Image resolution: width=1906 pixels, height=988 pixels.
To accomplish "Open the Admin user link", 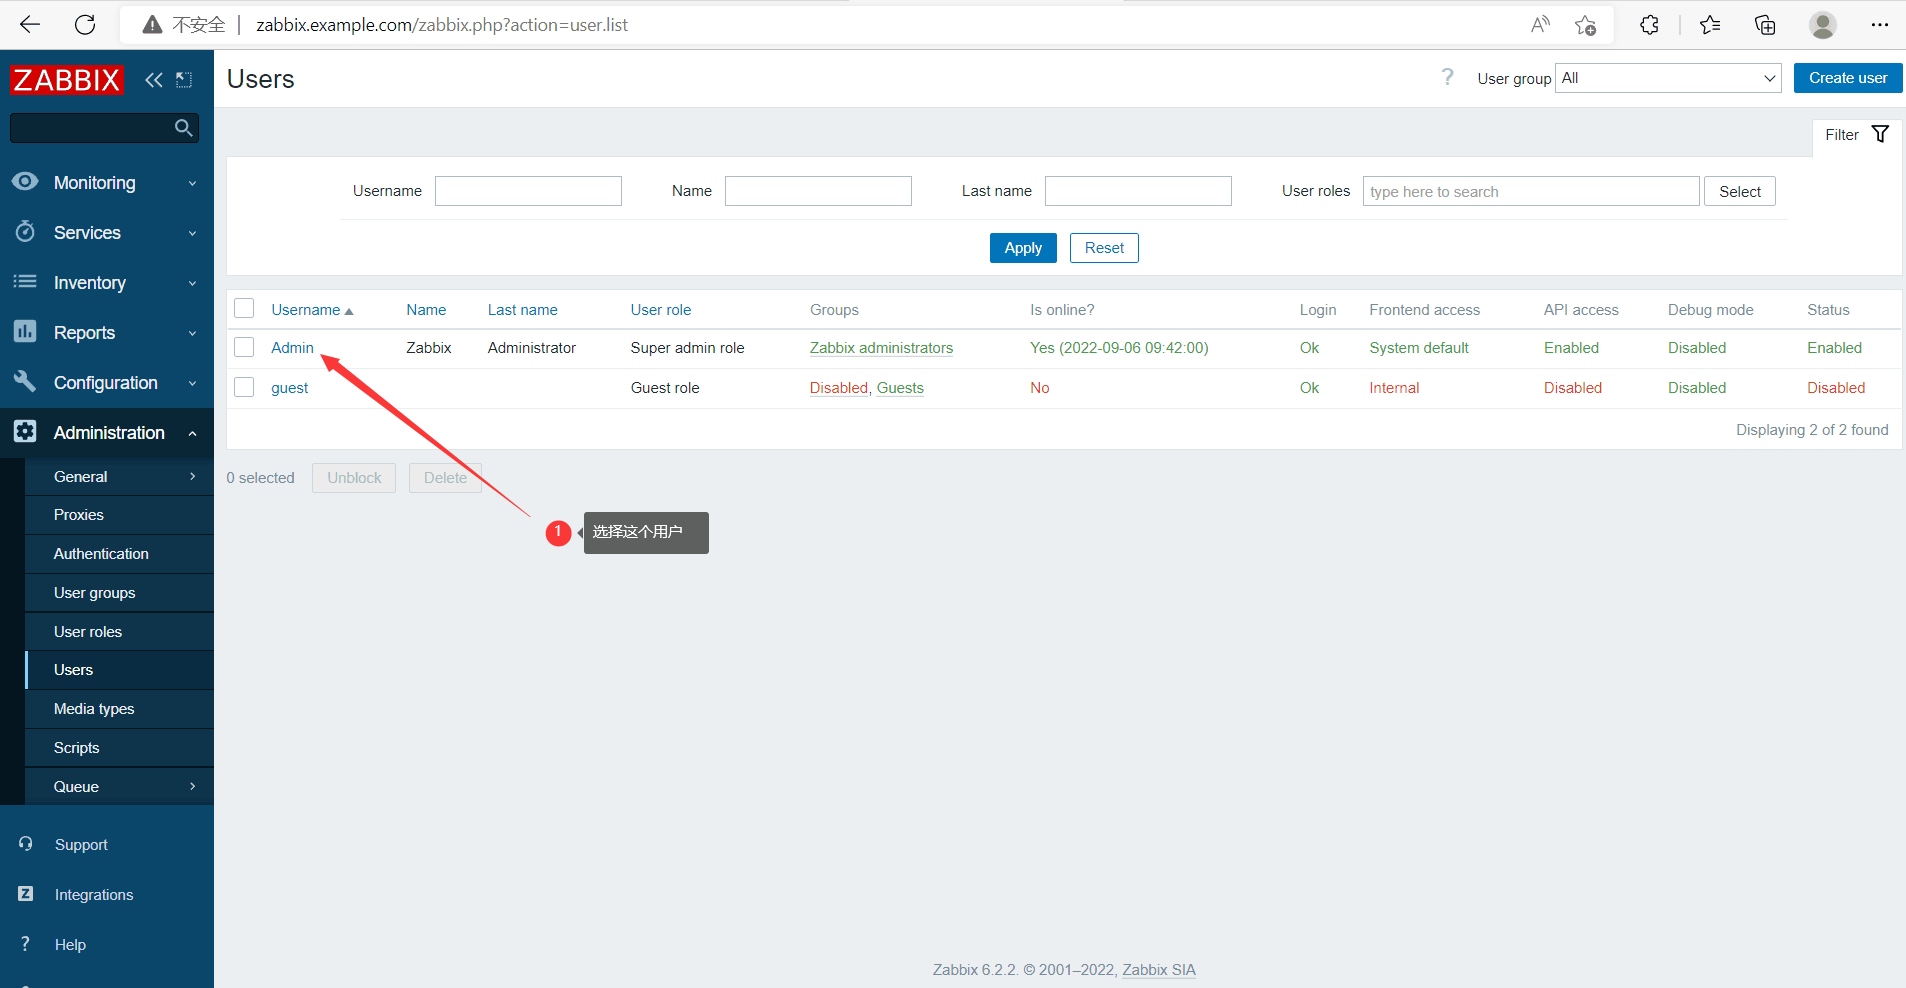I will (x=292, y=348).
